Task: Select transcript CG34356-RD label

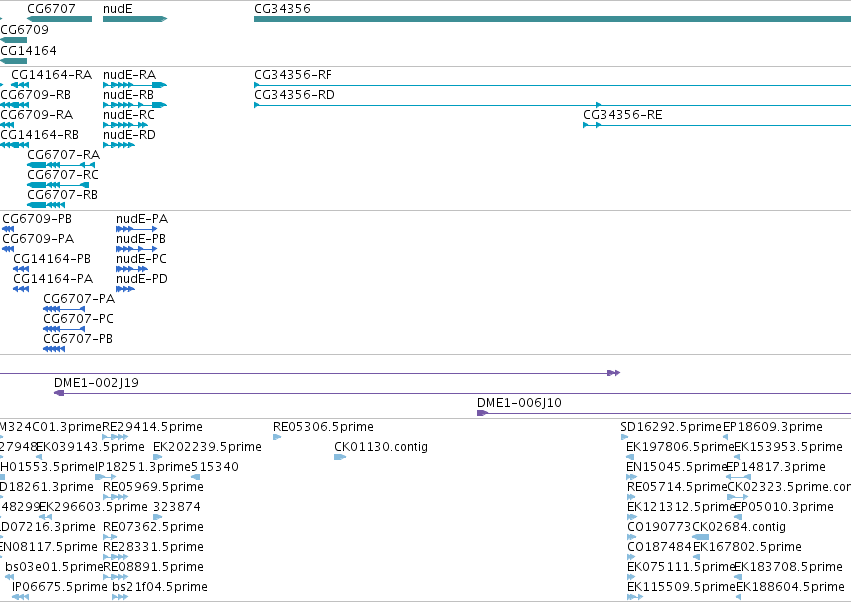Action: point(294,94)
